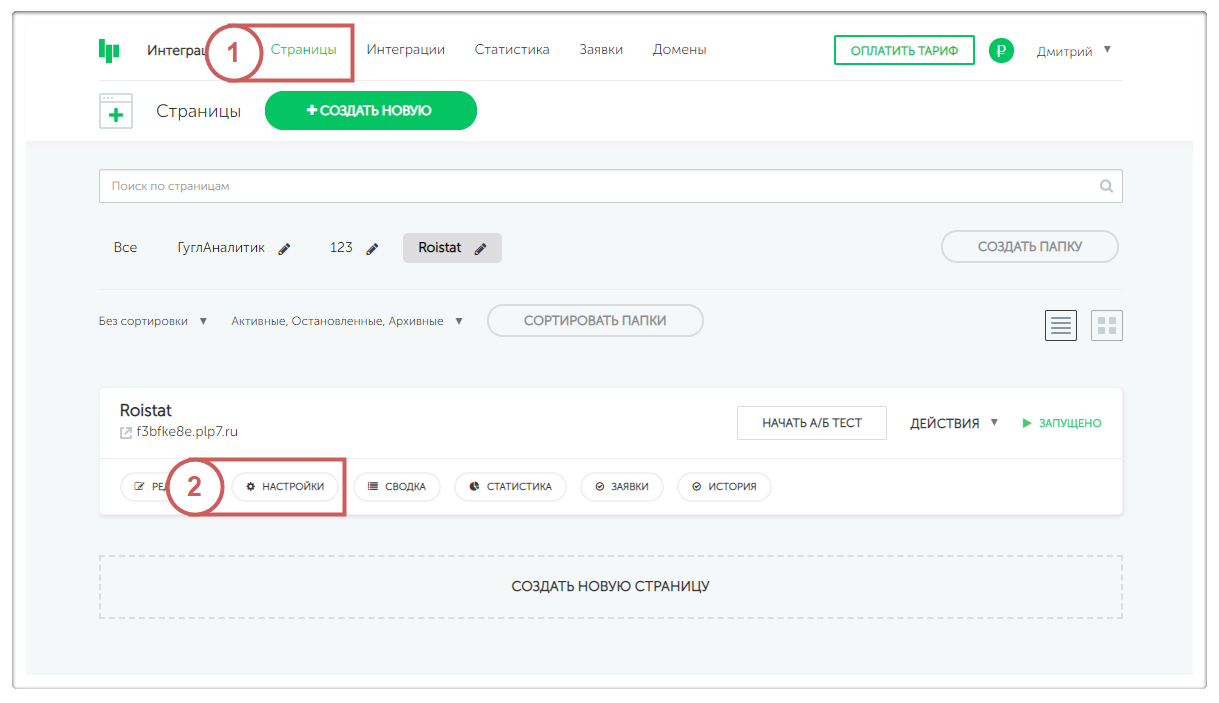Viewport: 1219px width, 703px height.
Task: Switch to grid view layout
Action: [x=1106, y=325]
